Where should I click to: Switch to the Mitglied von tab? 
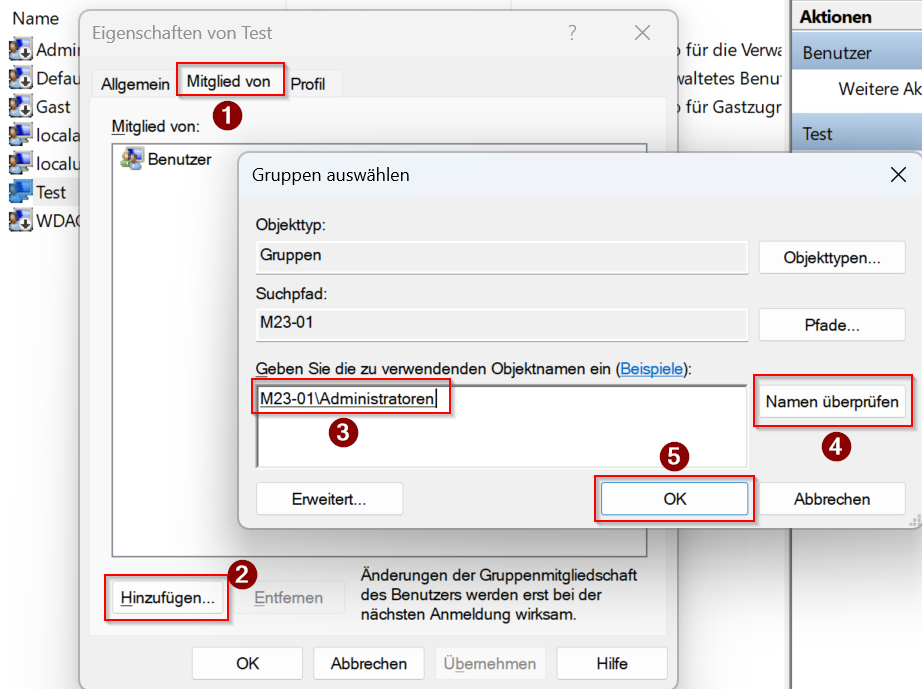tap(229, 82)
